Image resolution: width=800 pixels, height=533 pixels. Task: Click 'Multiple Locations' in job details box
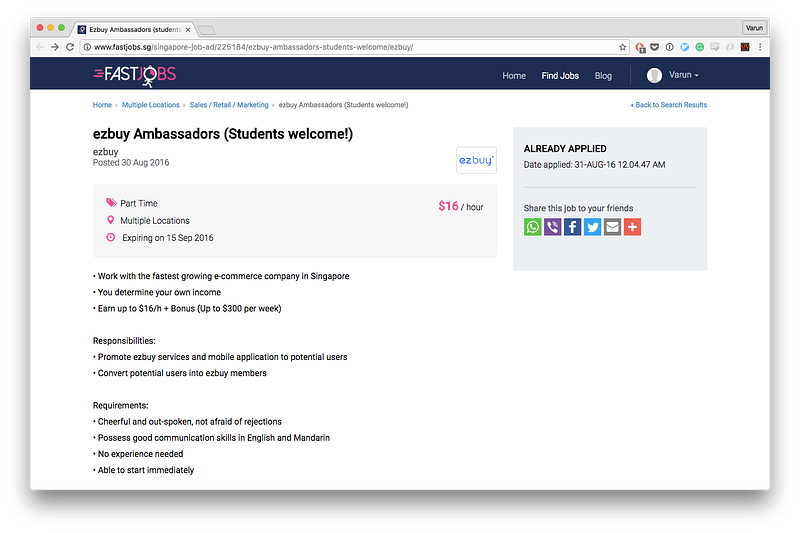(x=155, y=220)
